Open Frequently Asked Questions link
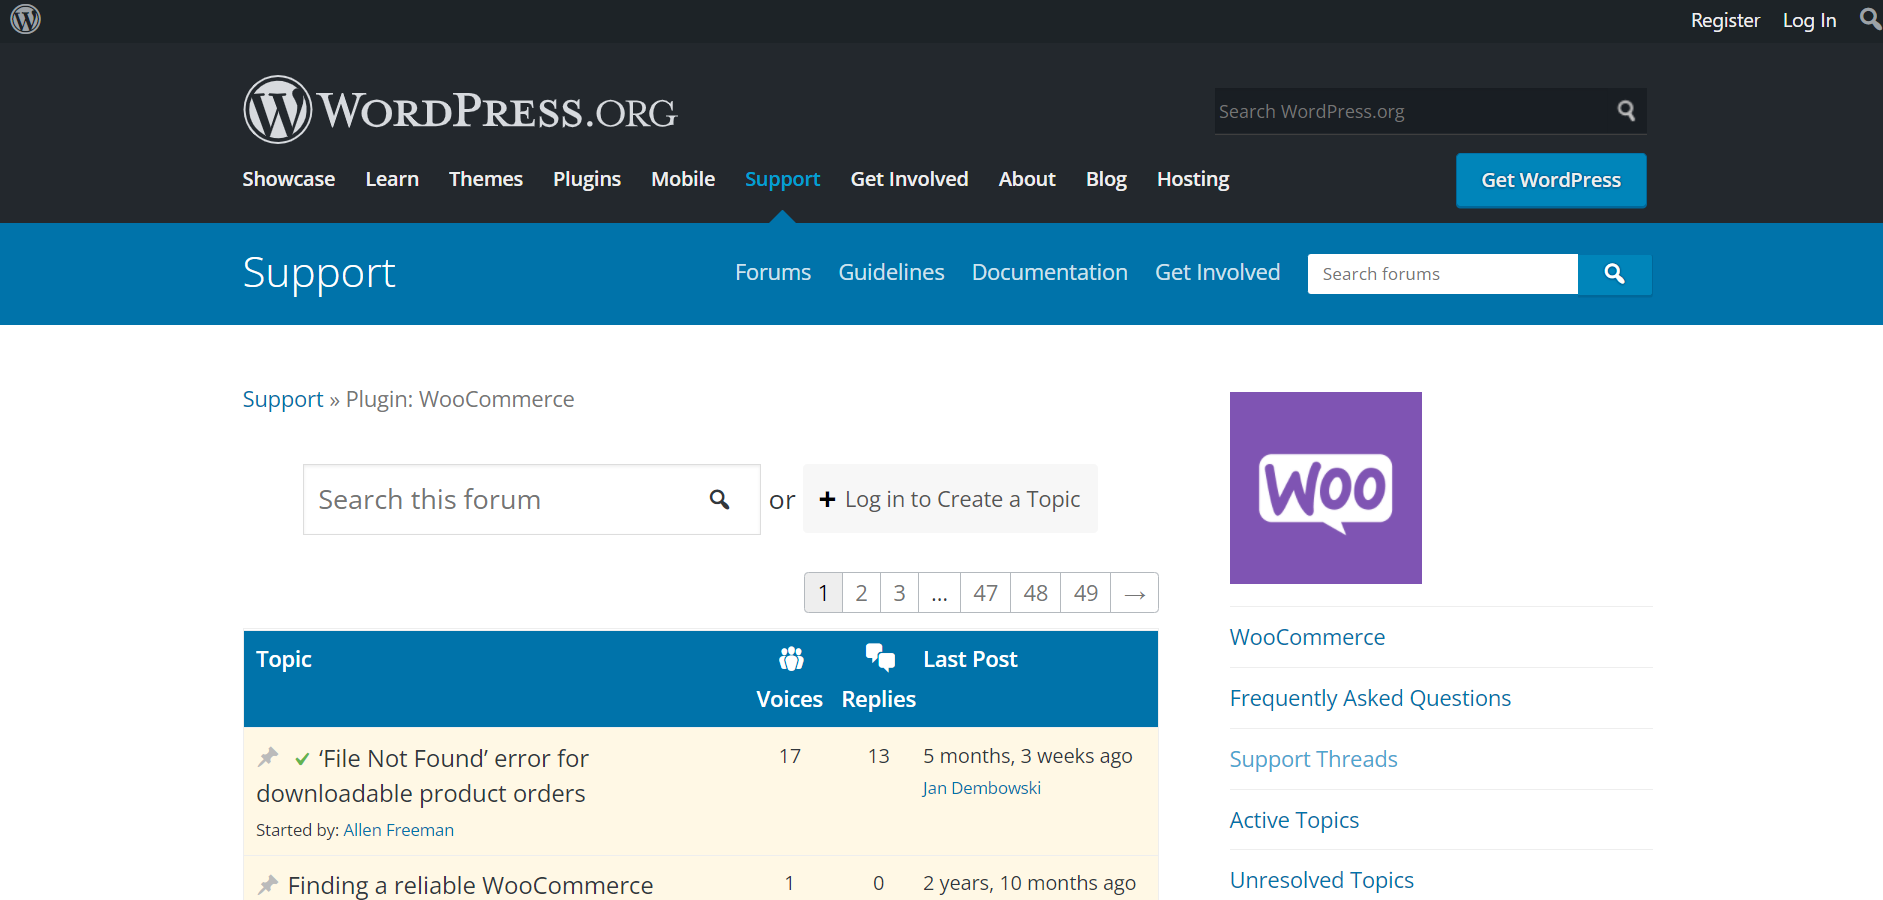This screenshot has height=900, width=1883. (x=1370, y=698)
